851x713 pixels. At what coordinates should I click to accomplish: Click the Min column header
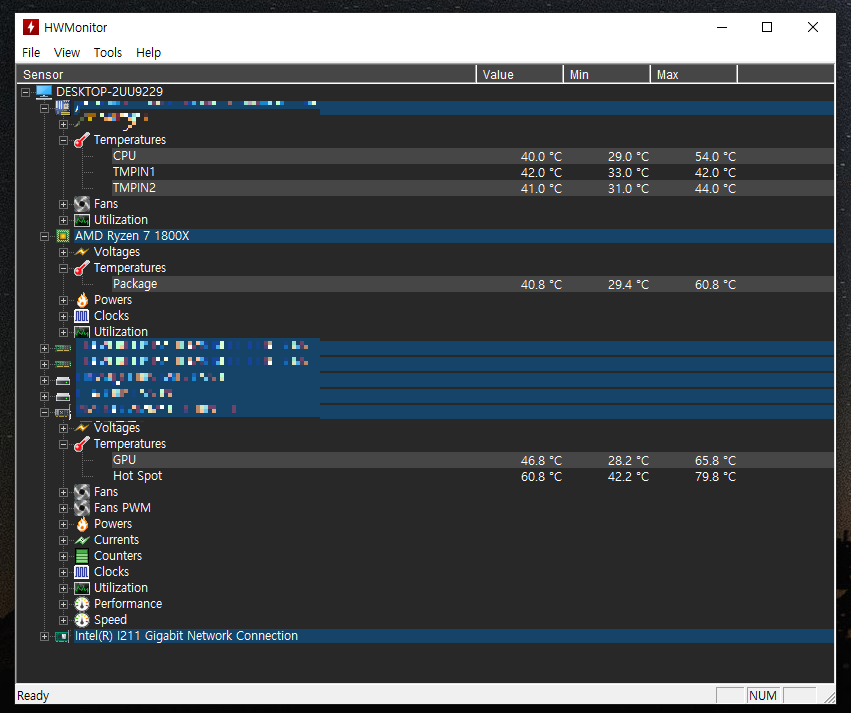point(607,74)
